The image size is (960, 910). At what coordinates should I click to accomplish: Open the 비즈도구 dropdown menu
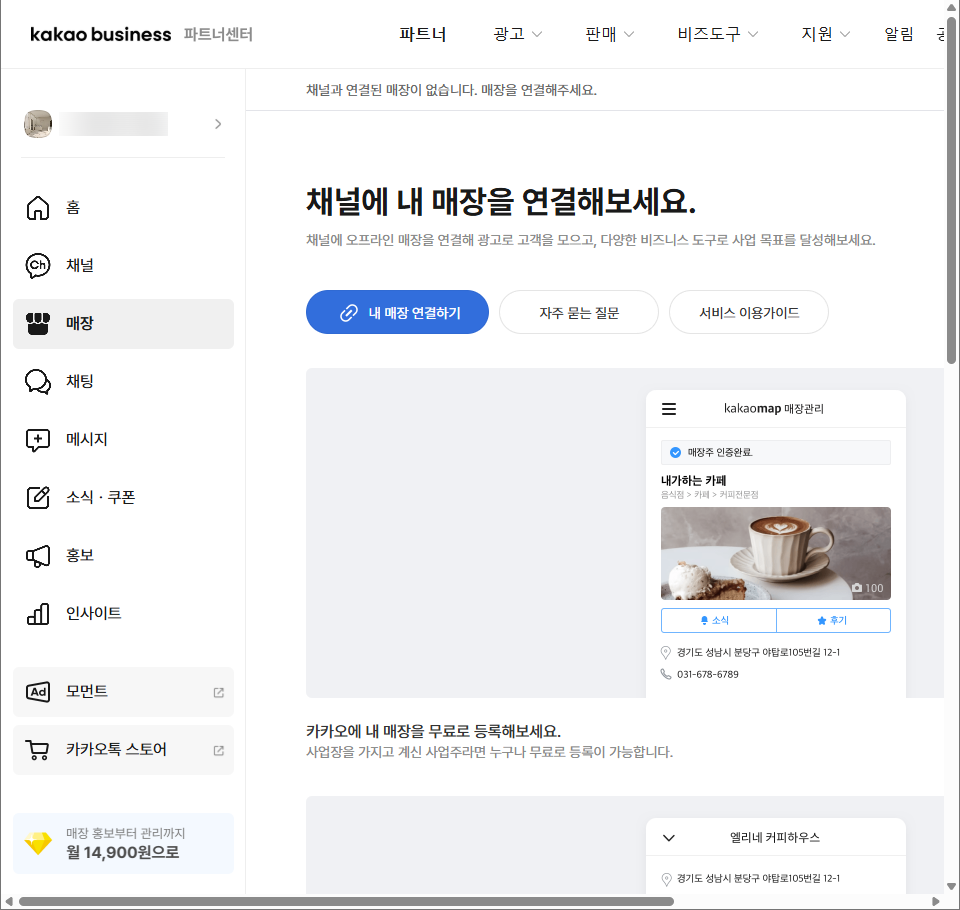718,34
